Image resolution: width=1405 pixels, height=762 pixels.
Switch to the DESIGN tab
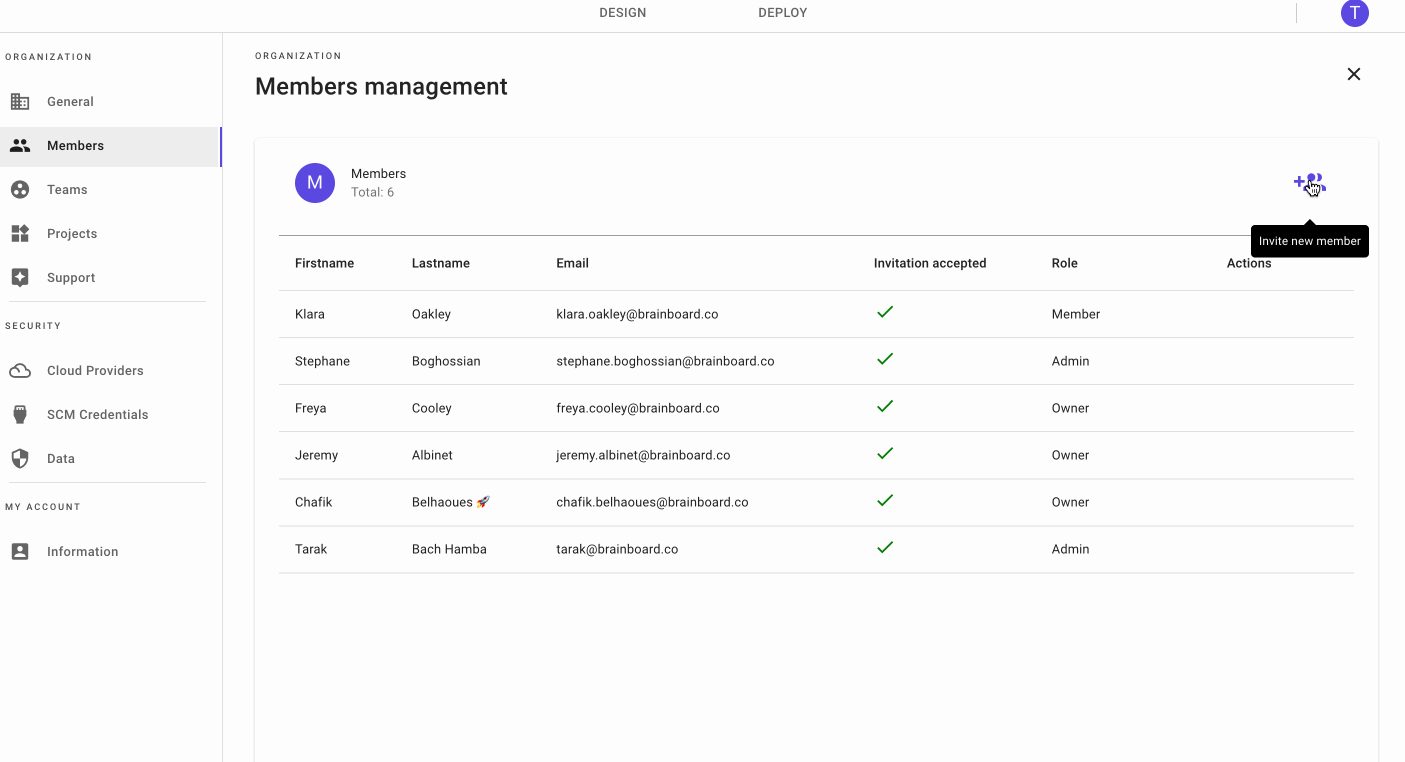pyautogui.click(x=622, y=13)
